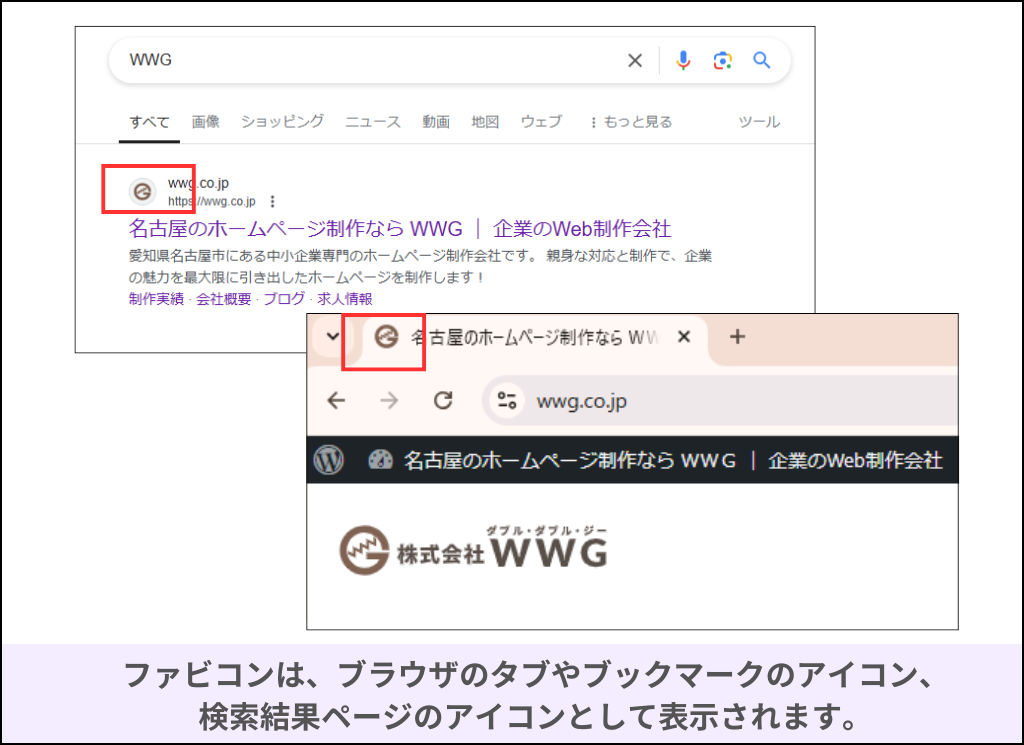This screenshot has height=745, width=1024.
Task: Select the ニュース search tab
Action: coord(372,121)
